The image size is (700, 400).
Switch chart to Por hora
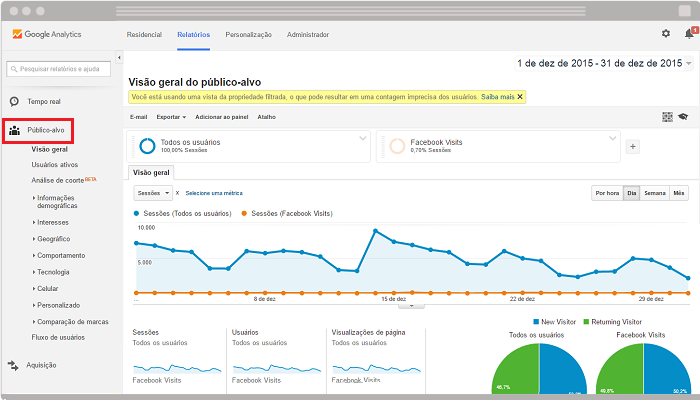click(607, 193)
